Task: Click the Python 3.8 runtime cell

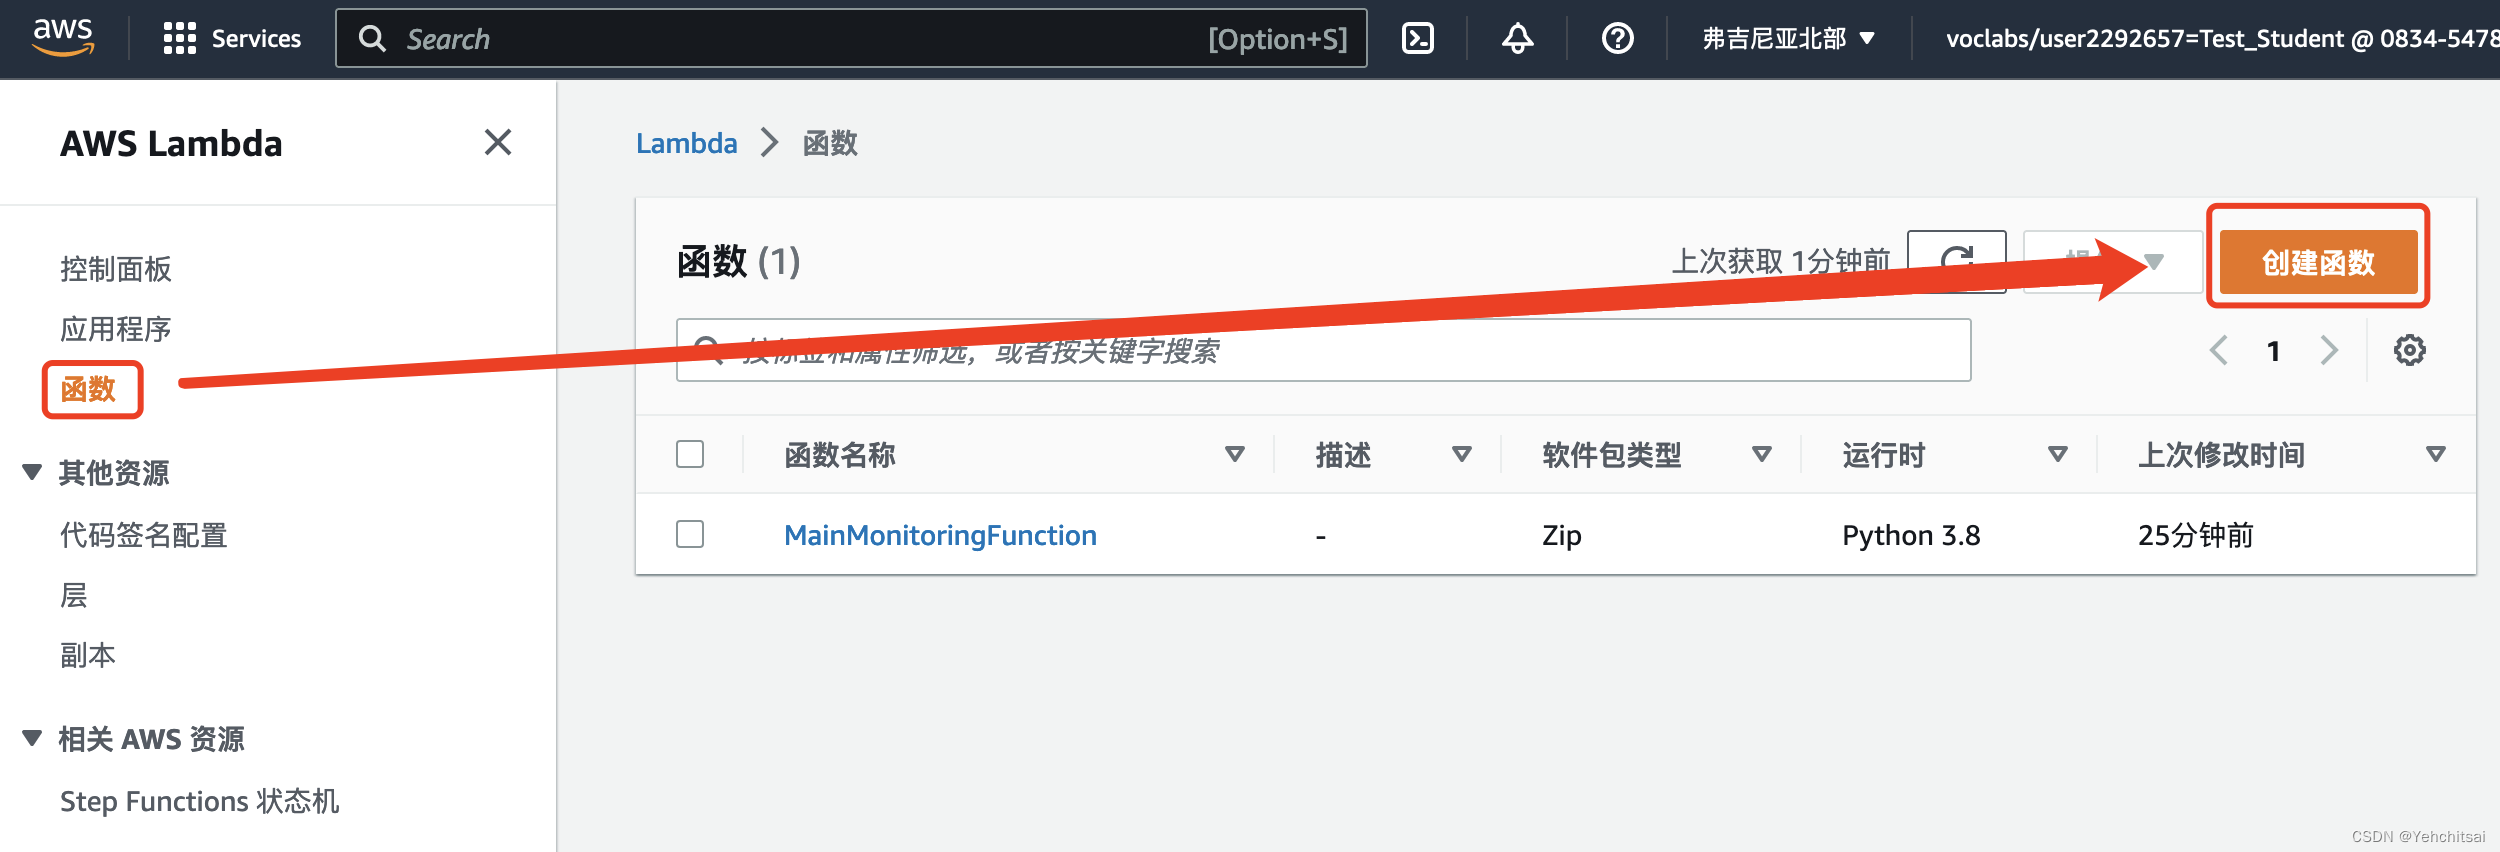Action: click(1911, 535)
